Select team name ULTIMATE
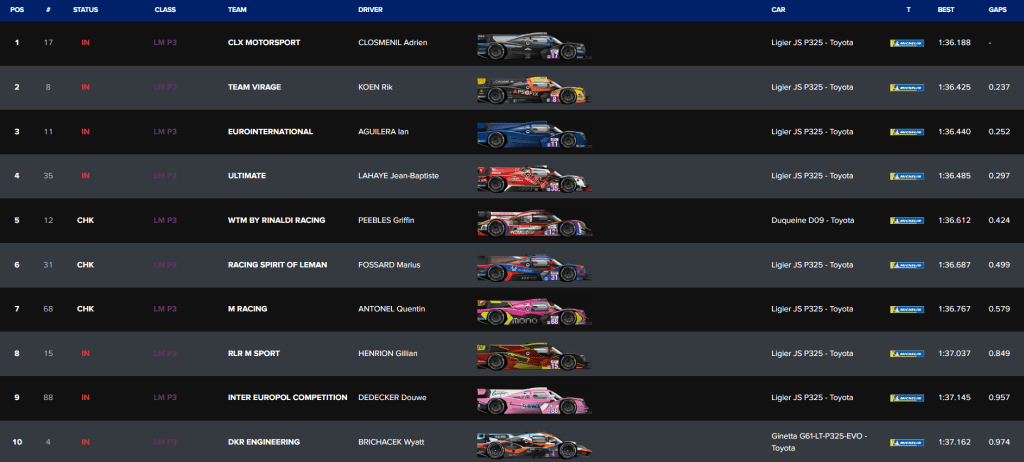The width and height of the screenshot is (1024, 462). 247,176
